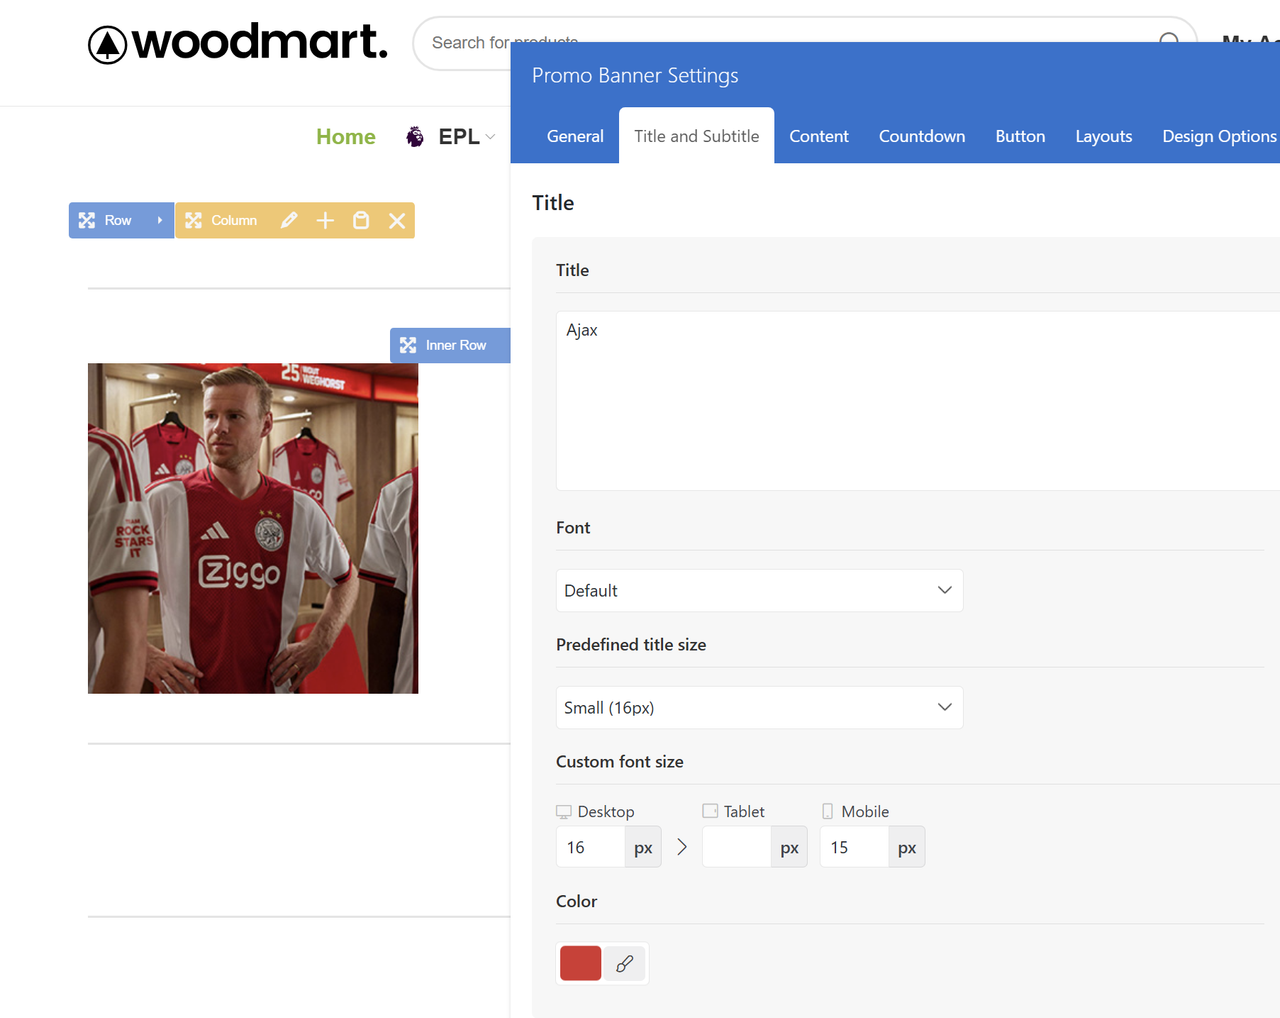Collapse responsive sizes with the chevron arrow
This screenshot has height=1018, width=1280.
pyautogui.click(x=682, y=847)
